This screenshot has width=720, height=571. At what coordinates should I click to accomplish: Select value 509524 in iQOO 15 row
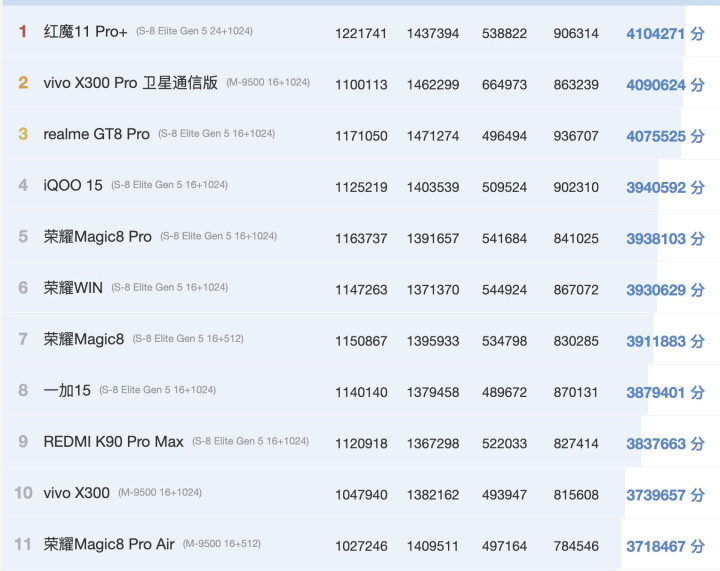click(x=504, y=187)
